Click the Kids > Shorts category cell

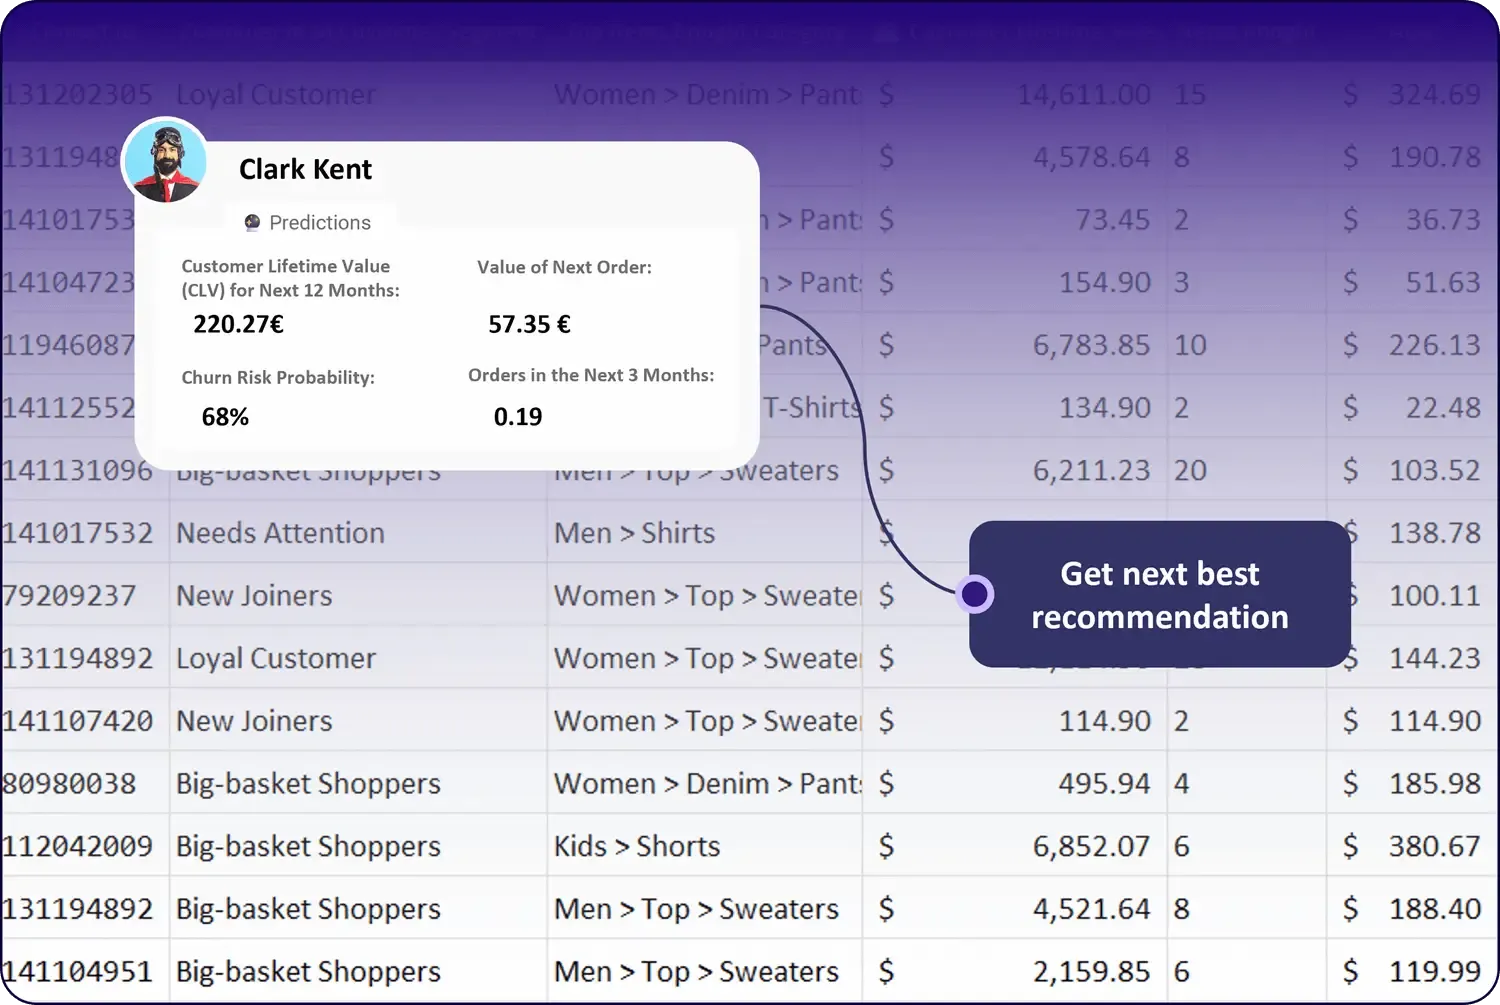[x=637, y=846]
